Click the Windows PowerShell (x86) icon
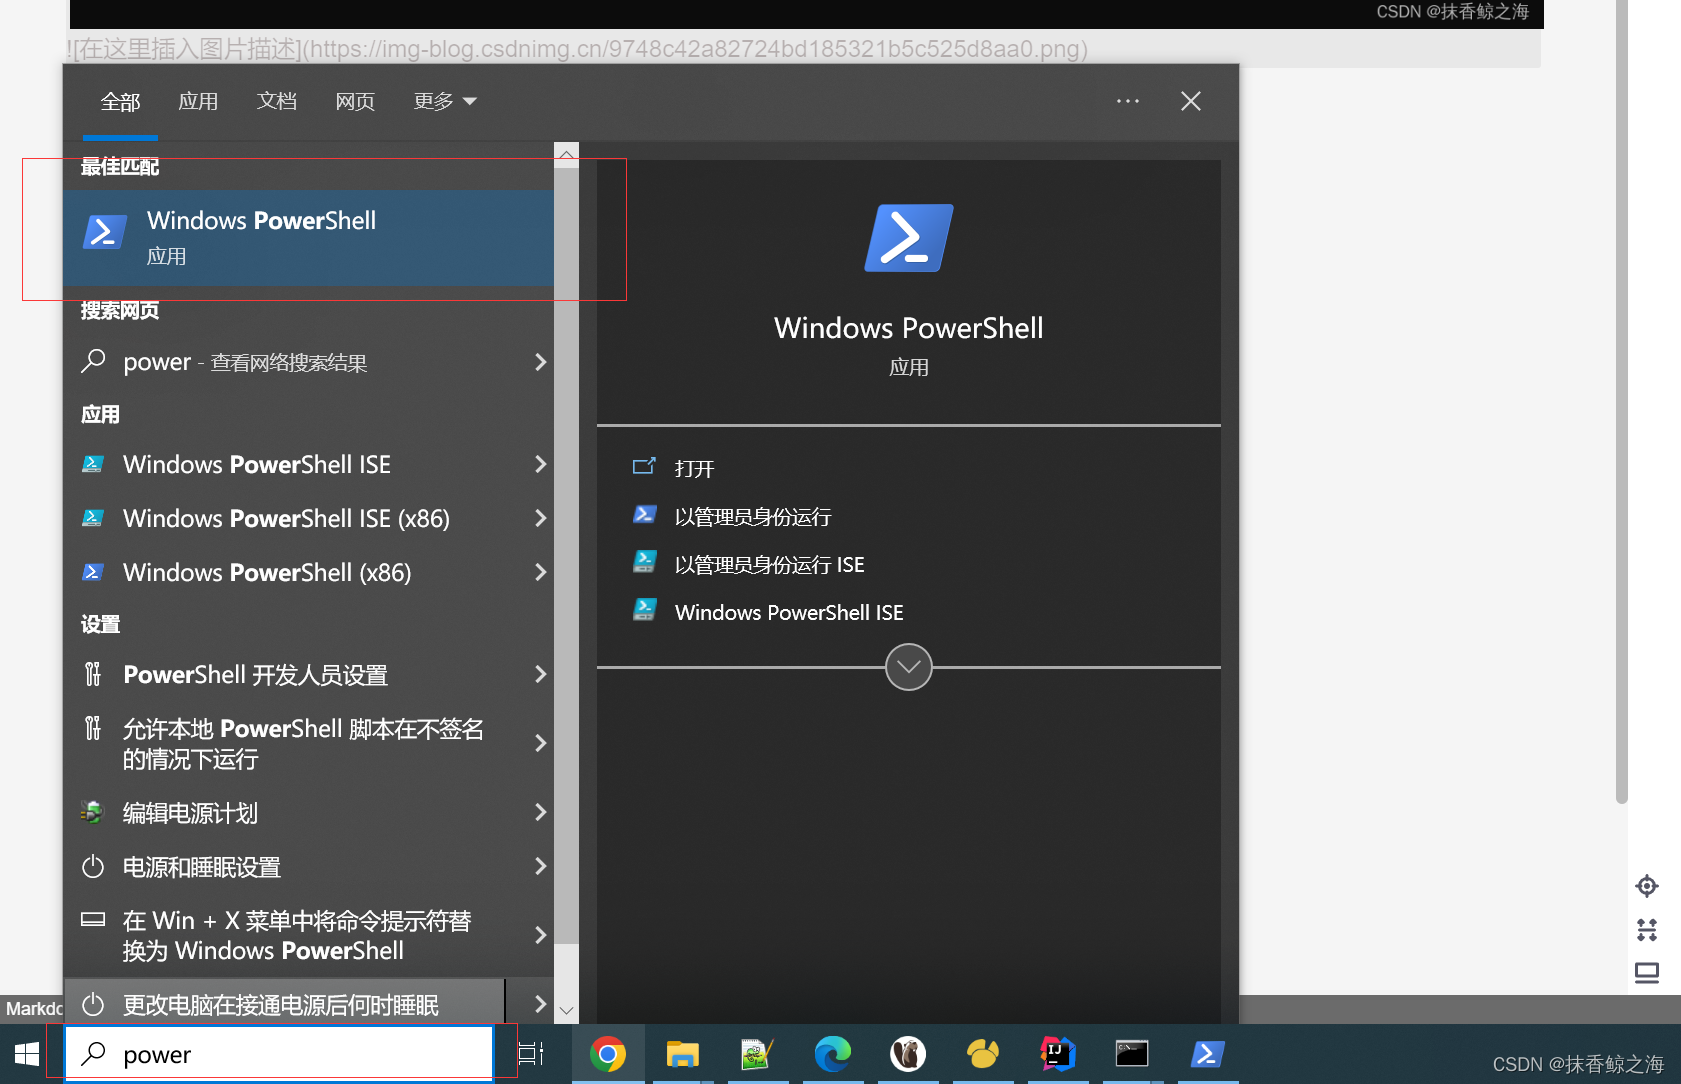Image resolution: width=1681 pixels, height=1084 pixels. point(92,572)
